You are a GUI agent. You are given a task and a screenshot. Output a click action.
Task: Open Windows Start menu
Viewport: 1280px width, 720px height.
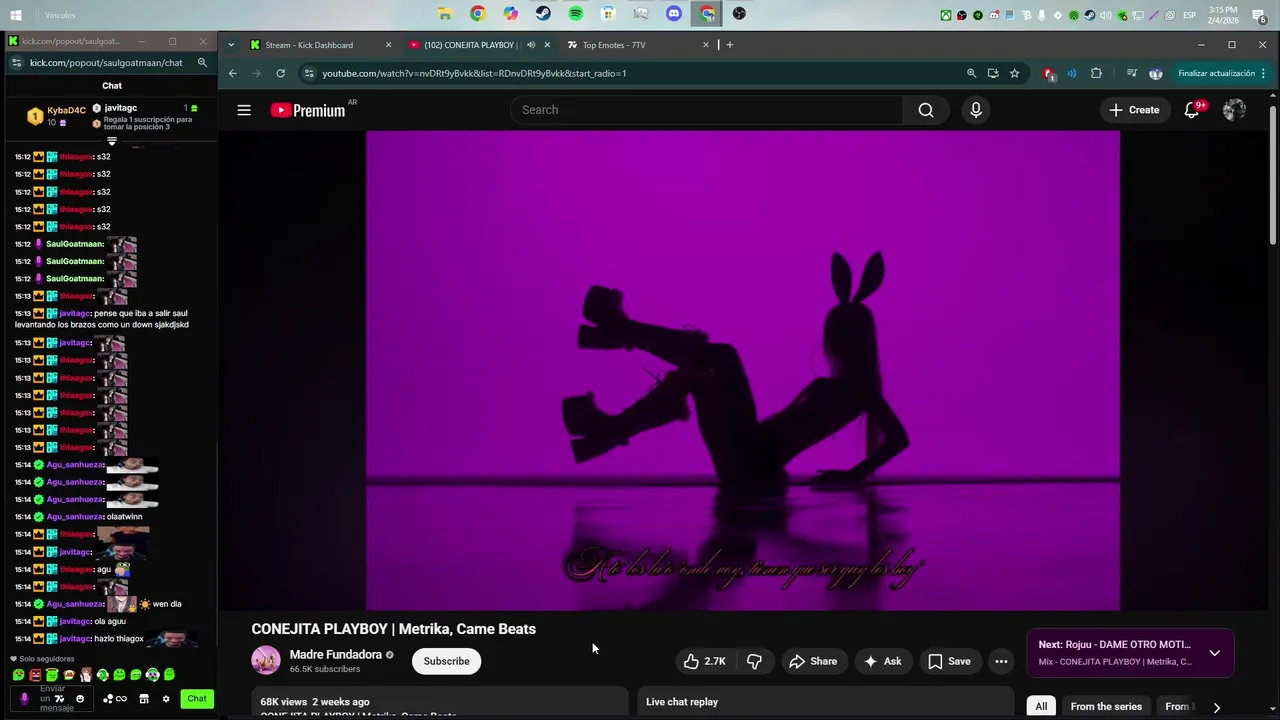pos(15,14)
